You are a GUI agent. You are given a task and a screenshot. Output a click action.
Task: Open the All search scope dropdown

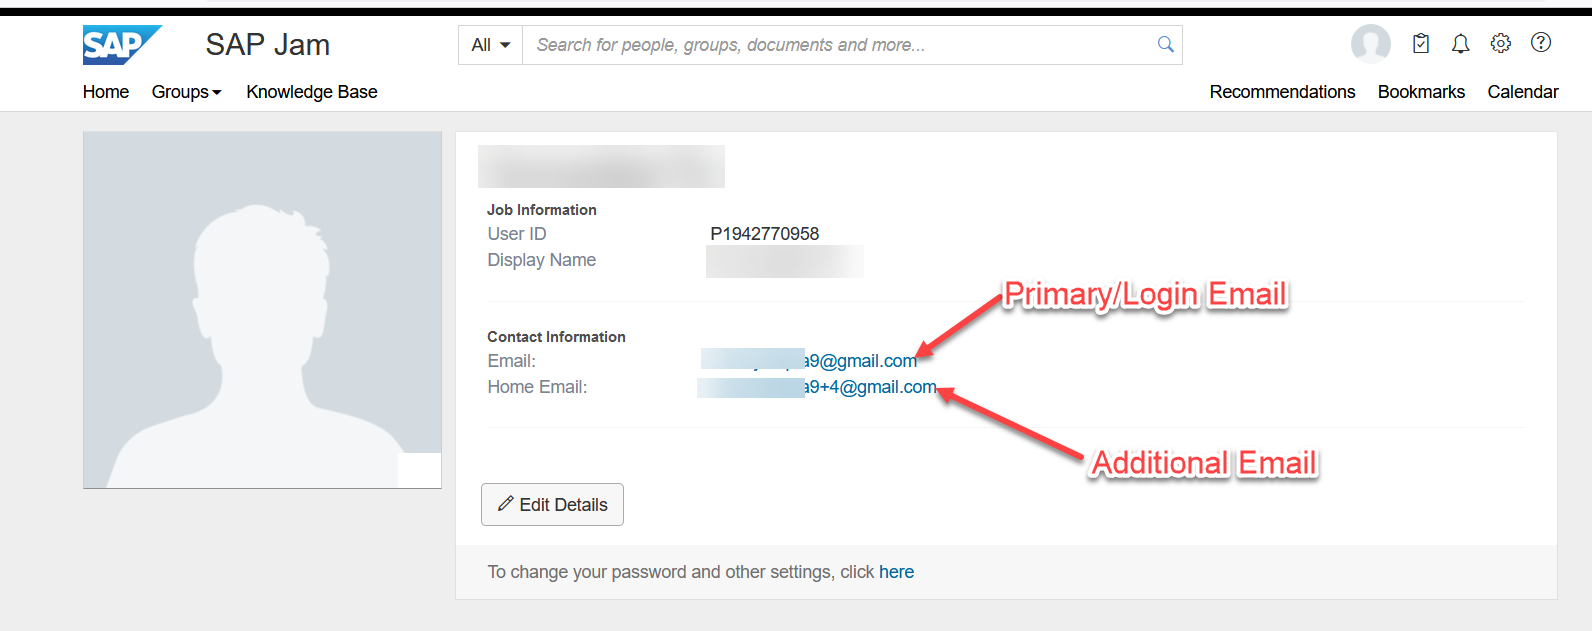(490, 45)
